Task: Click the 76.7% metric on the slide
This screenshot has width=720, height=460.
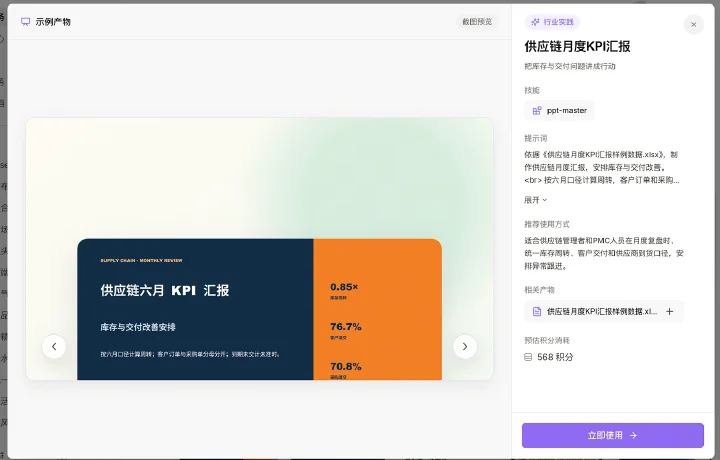Action: [x=346, y=327]
